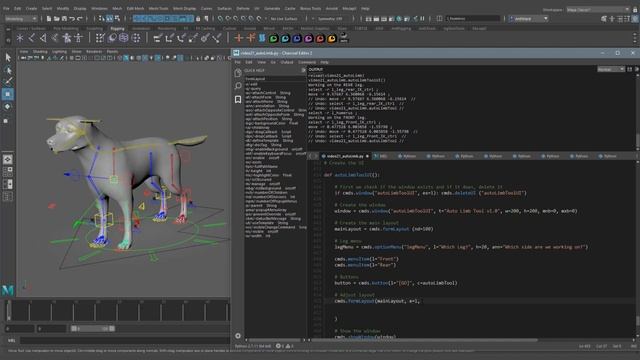Viewport: 640px width, 360px height.
Task: Open the Symmetry Off dropdown
Action: click(331, 18)
